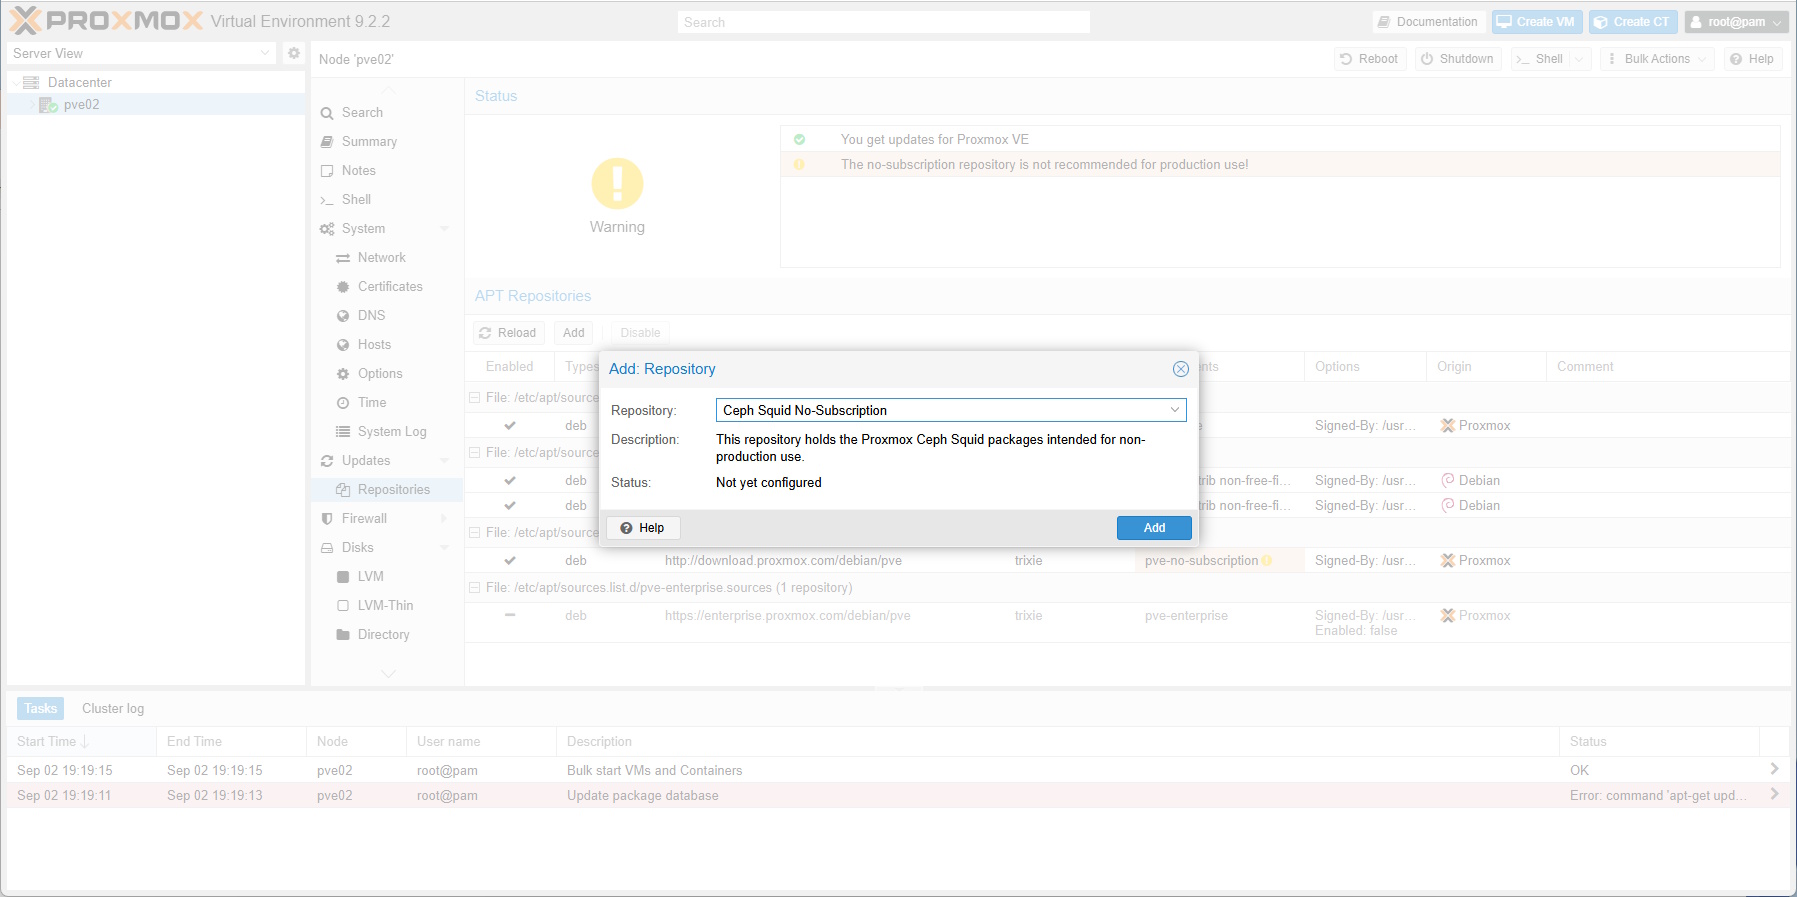Click Create CT button
Screen dimensions: 1797x897
[1631, 22]
